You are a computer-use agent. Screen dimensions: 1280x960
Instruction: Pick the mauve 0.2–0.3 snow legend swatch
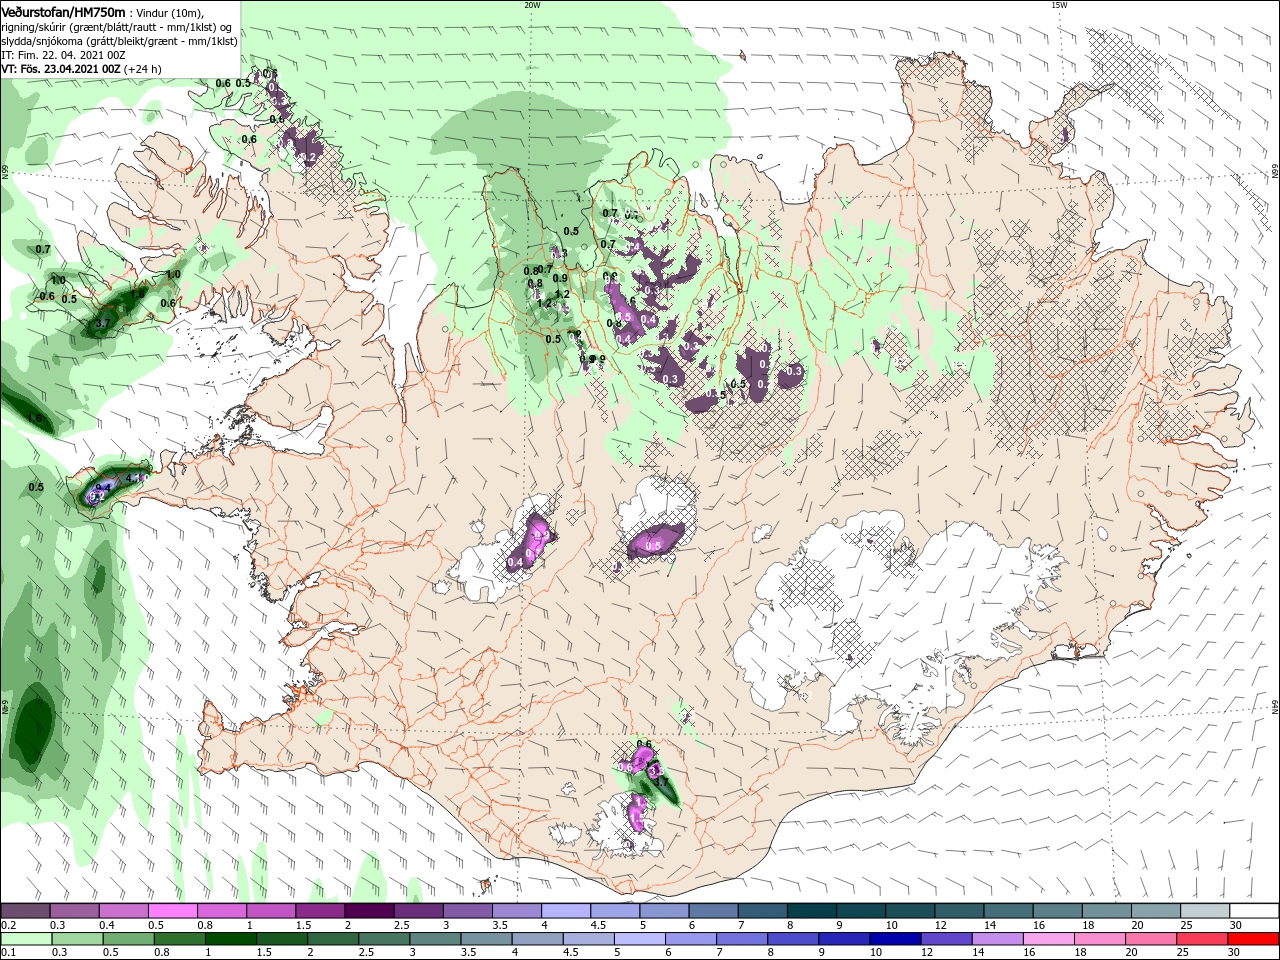coord(27,911)
